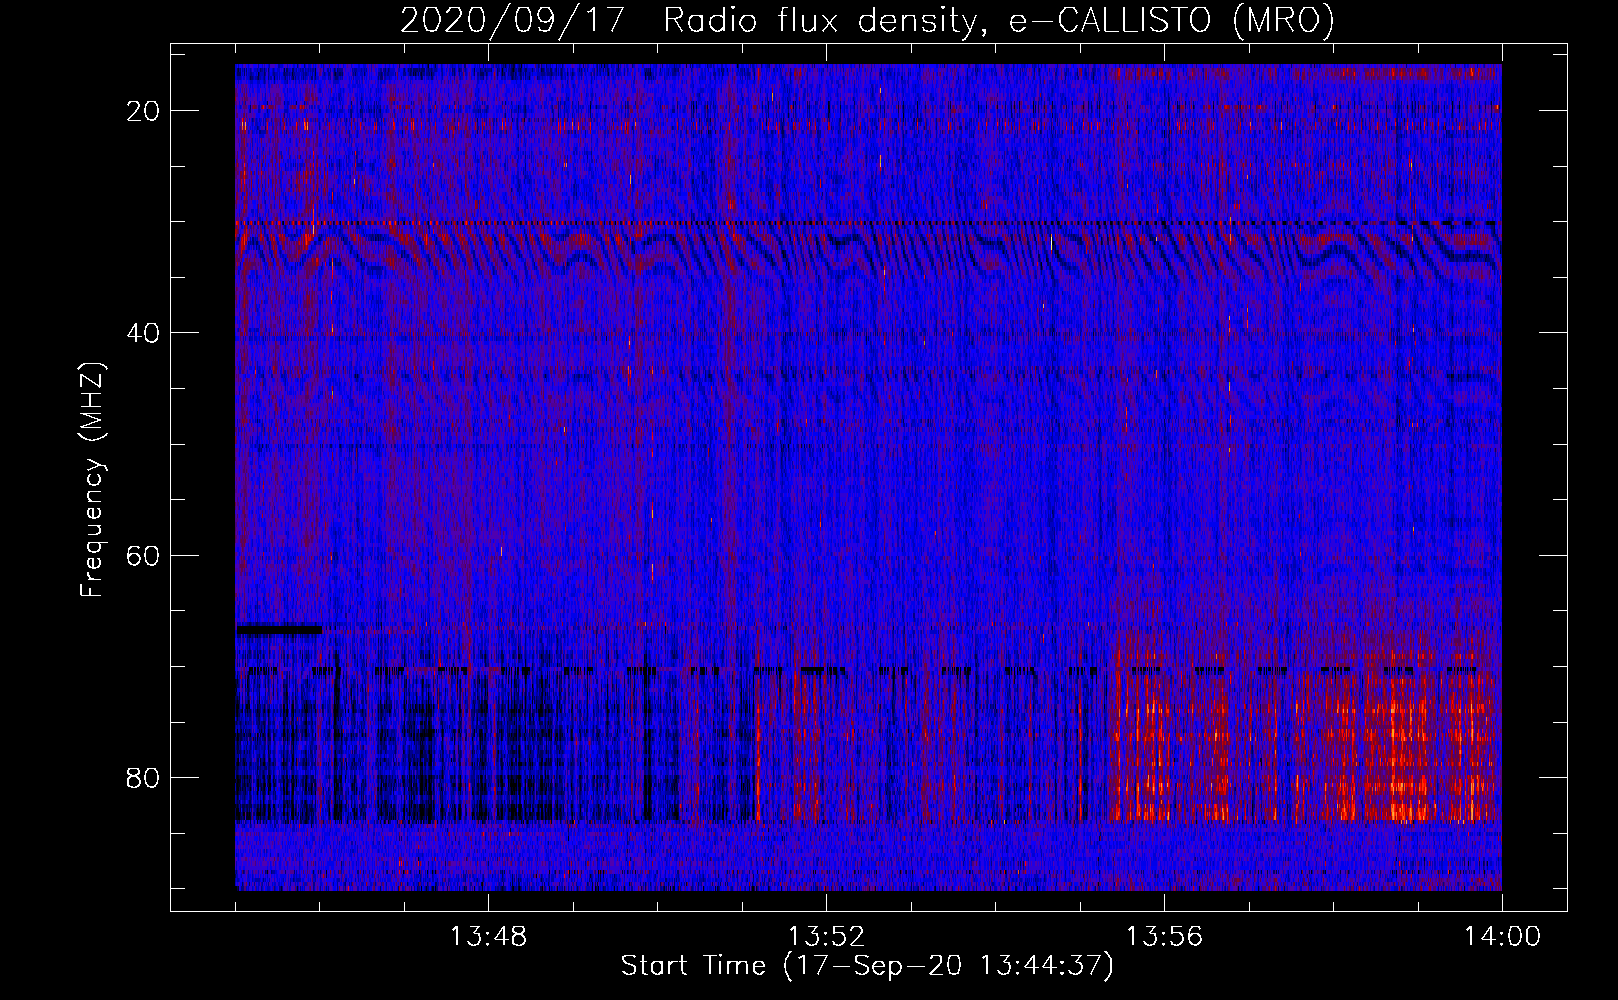
Task: Click the '13:48' time tick label
Action: click(x=489, y=937)
